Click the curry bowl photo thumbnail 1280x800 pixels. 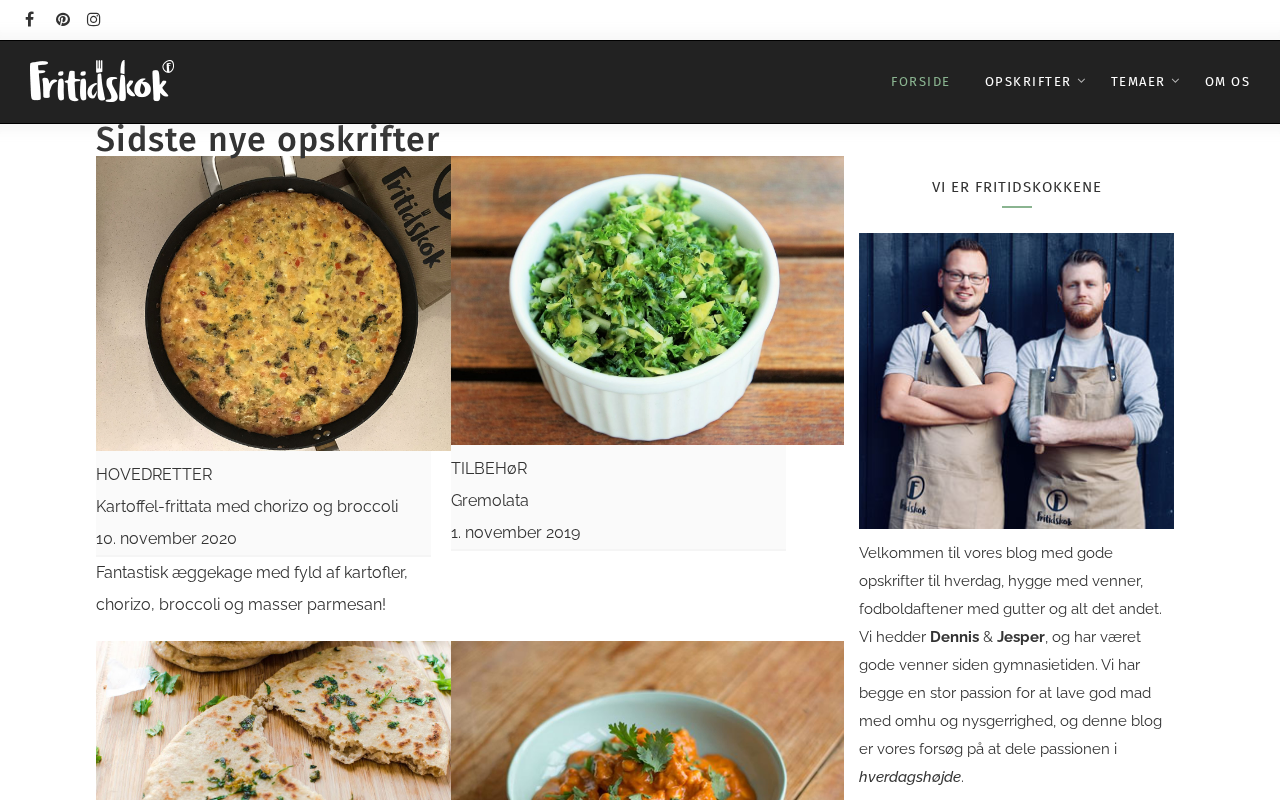pyautogui.click(x=647, y=720)
